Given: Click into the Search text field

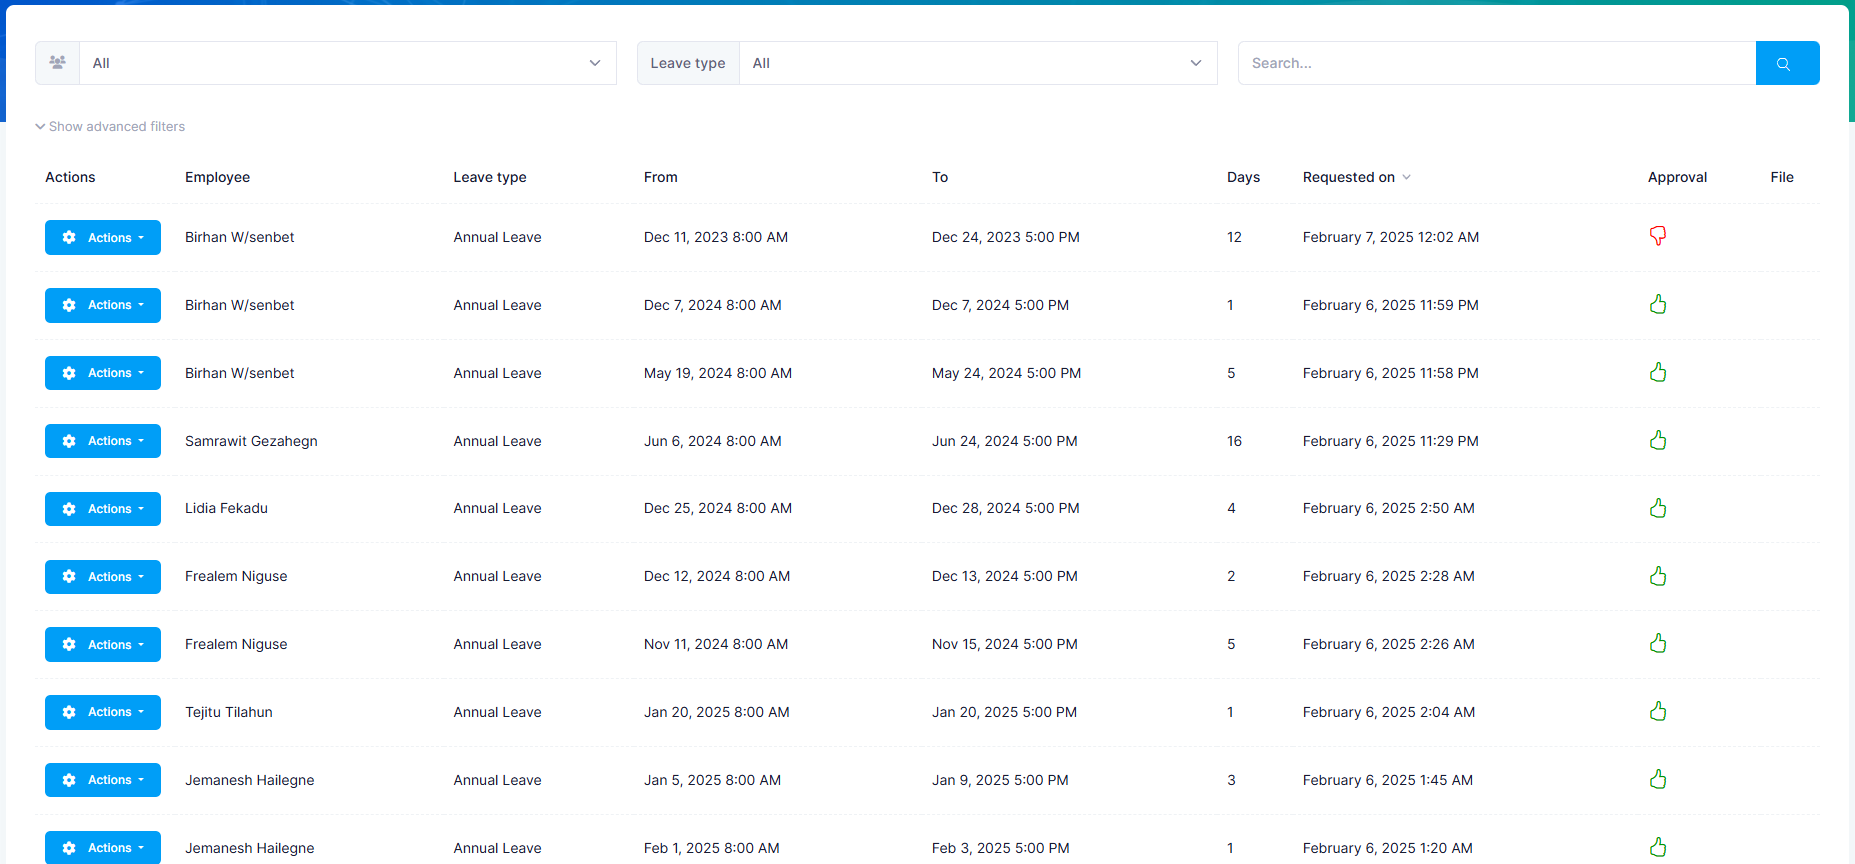Looking at the screenshot, I should click(1496, 63).
